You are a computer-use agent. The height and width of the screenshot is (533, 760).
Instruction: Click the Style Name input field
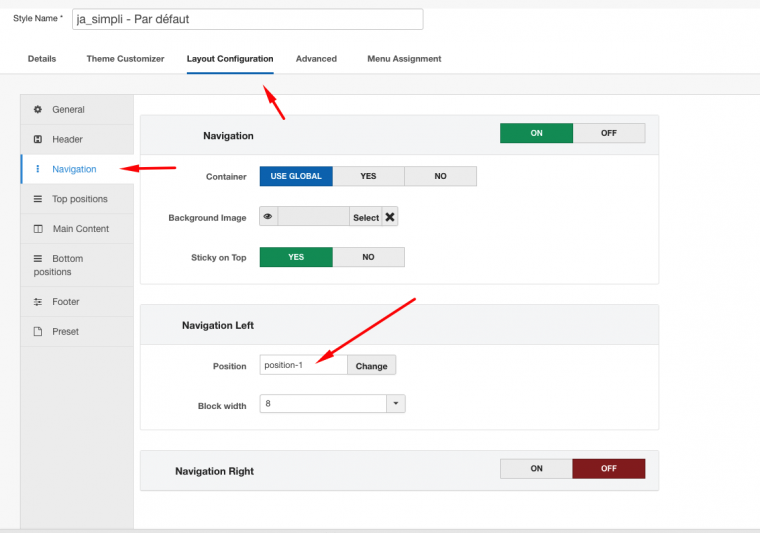tap(248, 19)
